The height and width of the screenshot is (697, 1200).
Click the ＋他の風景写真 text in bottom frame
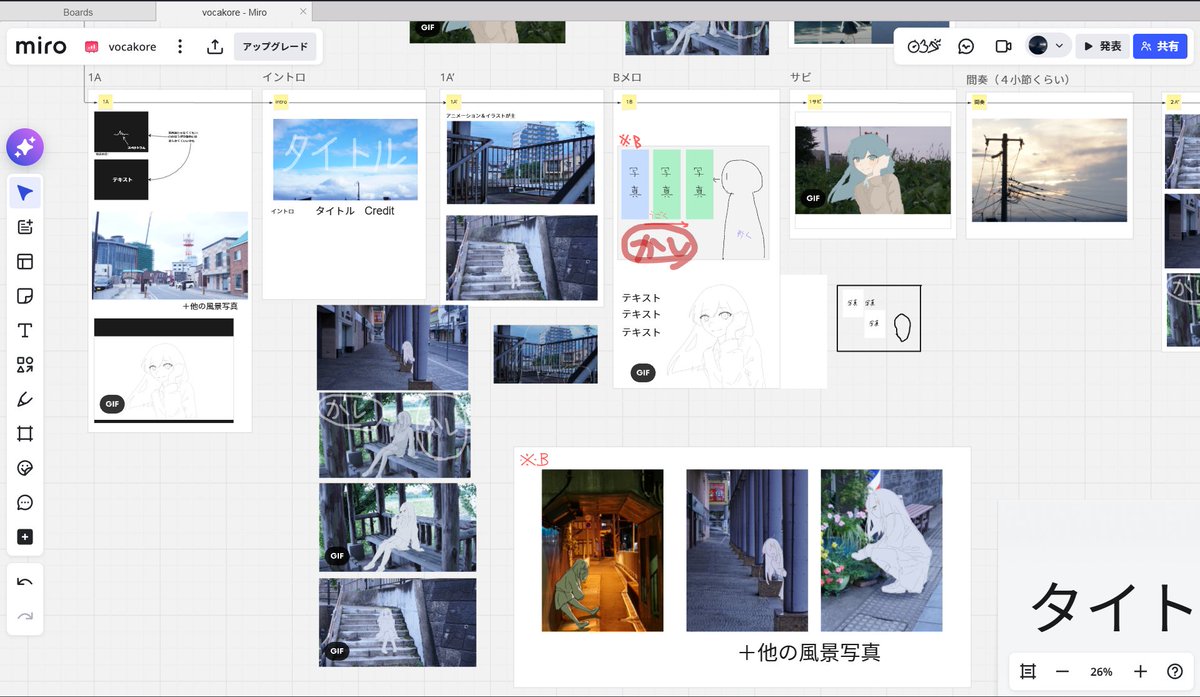coord(809,652)
